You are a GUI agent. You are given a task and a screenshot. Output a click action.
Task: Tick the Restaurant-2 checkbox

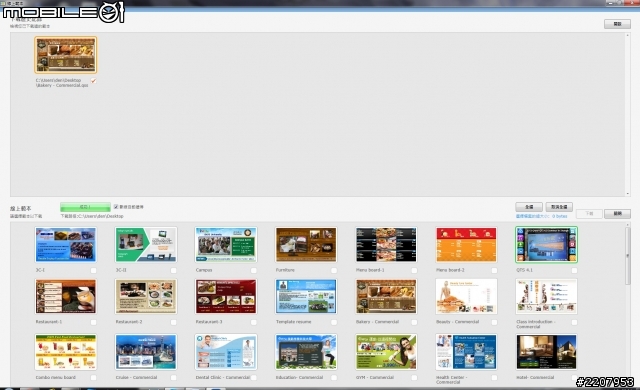coord(173,322)
